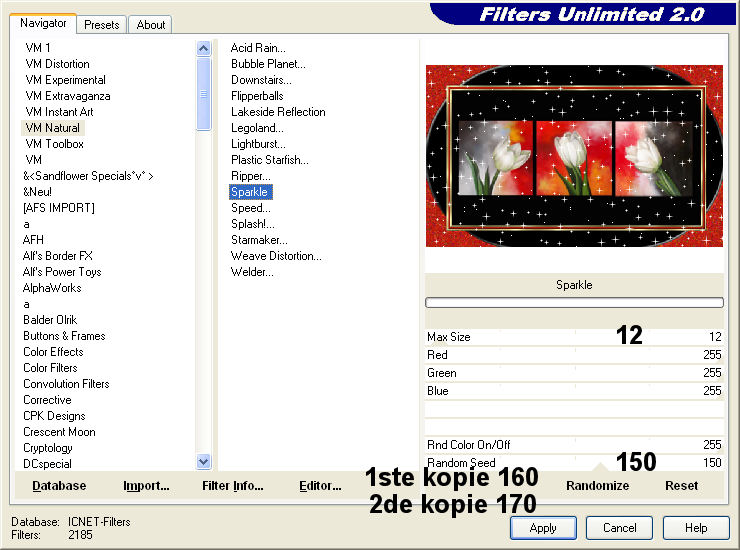The height and width of the screenshot is (550, 740).
Task: Adjust the Random Seed slider
Action: 574,462
